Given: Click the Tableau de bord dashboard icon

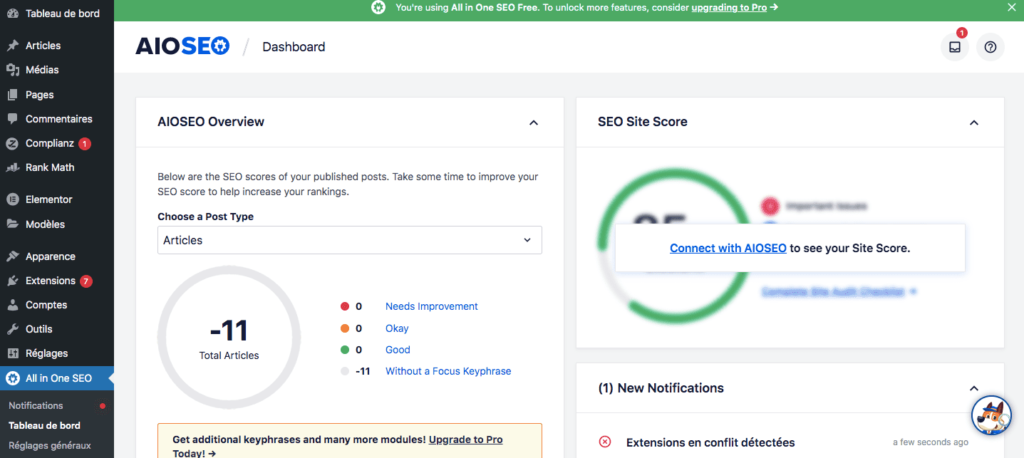Looking at the screenshot, I should [12, 13].
